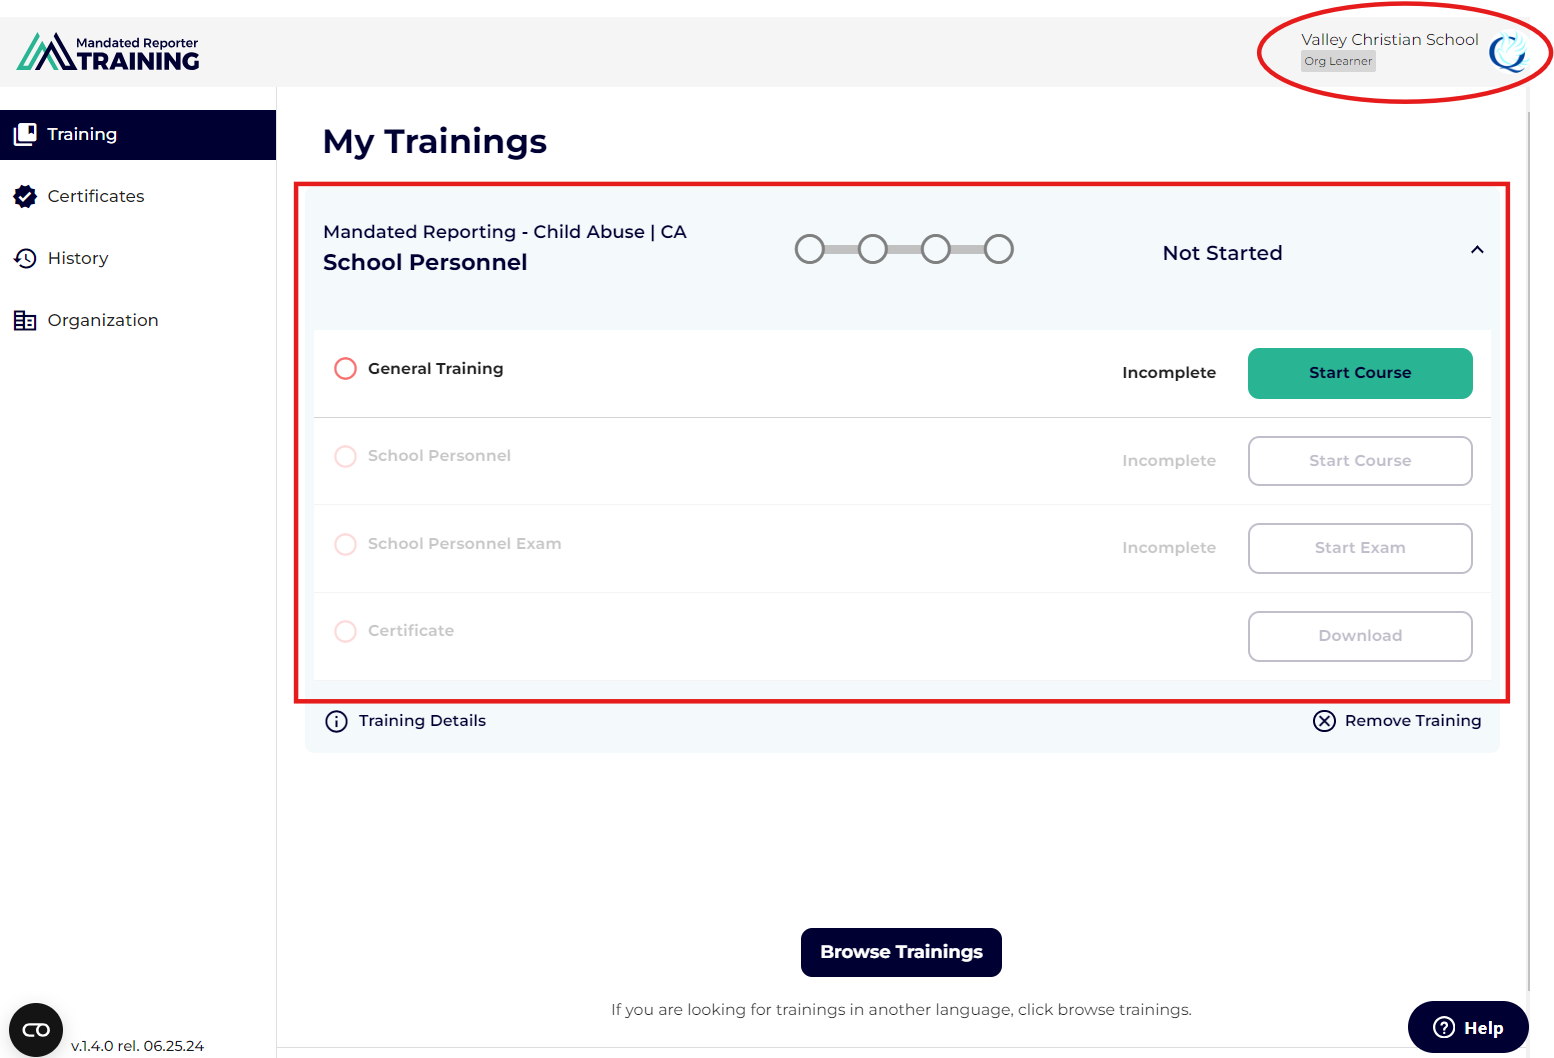Click the Training book icon in sidebar

coord(25,134)
